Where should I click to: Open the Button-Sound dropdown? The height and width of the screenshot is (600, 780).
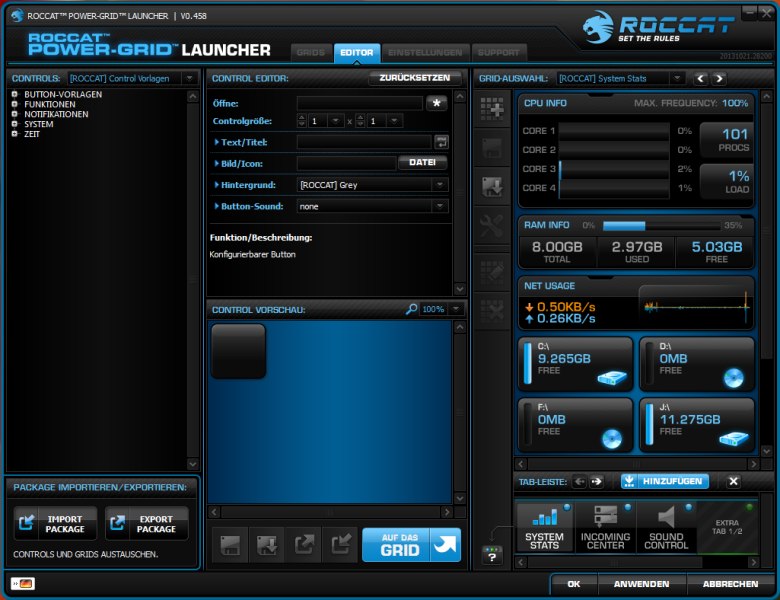tap(440, 206)
